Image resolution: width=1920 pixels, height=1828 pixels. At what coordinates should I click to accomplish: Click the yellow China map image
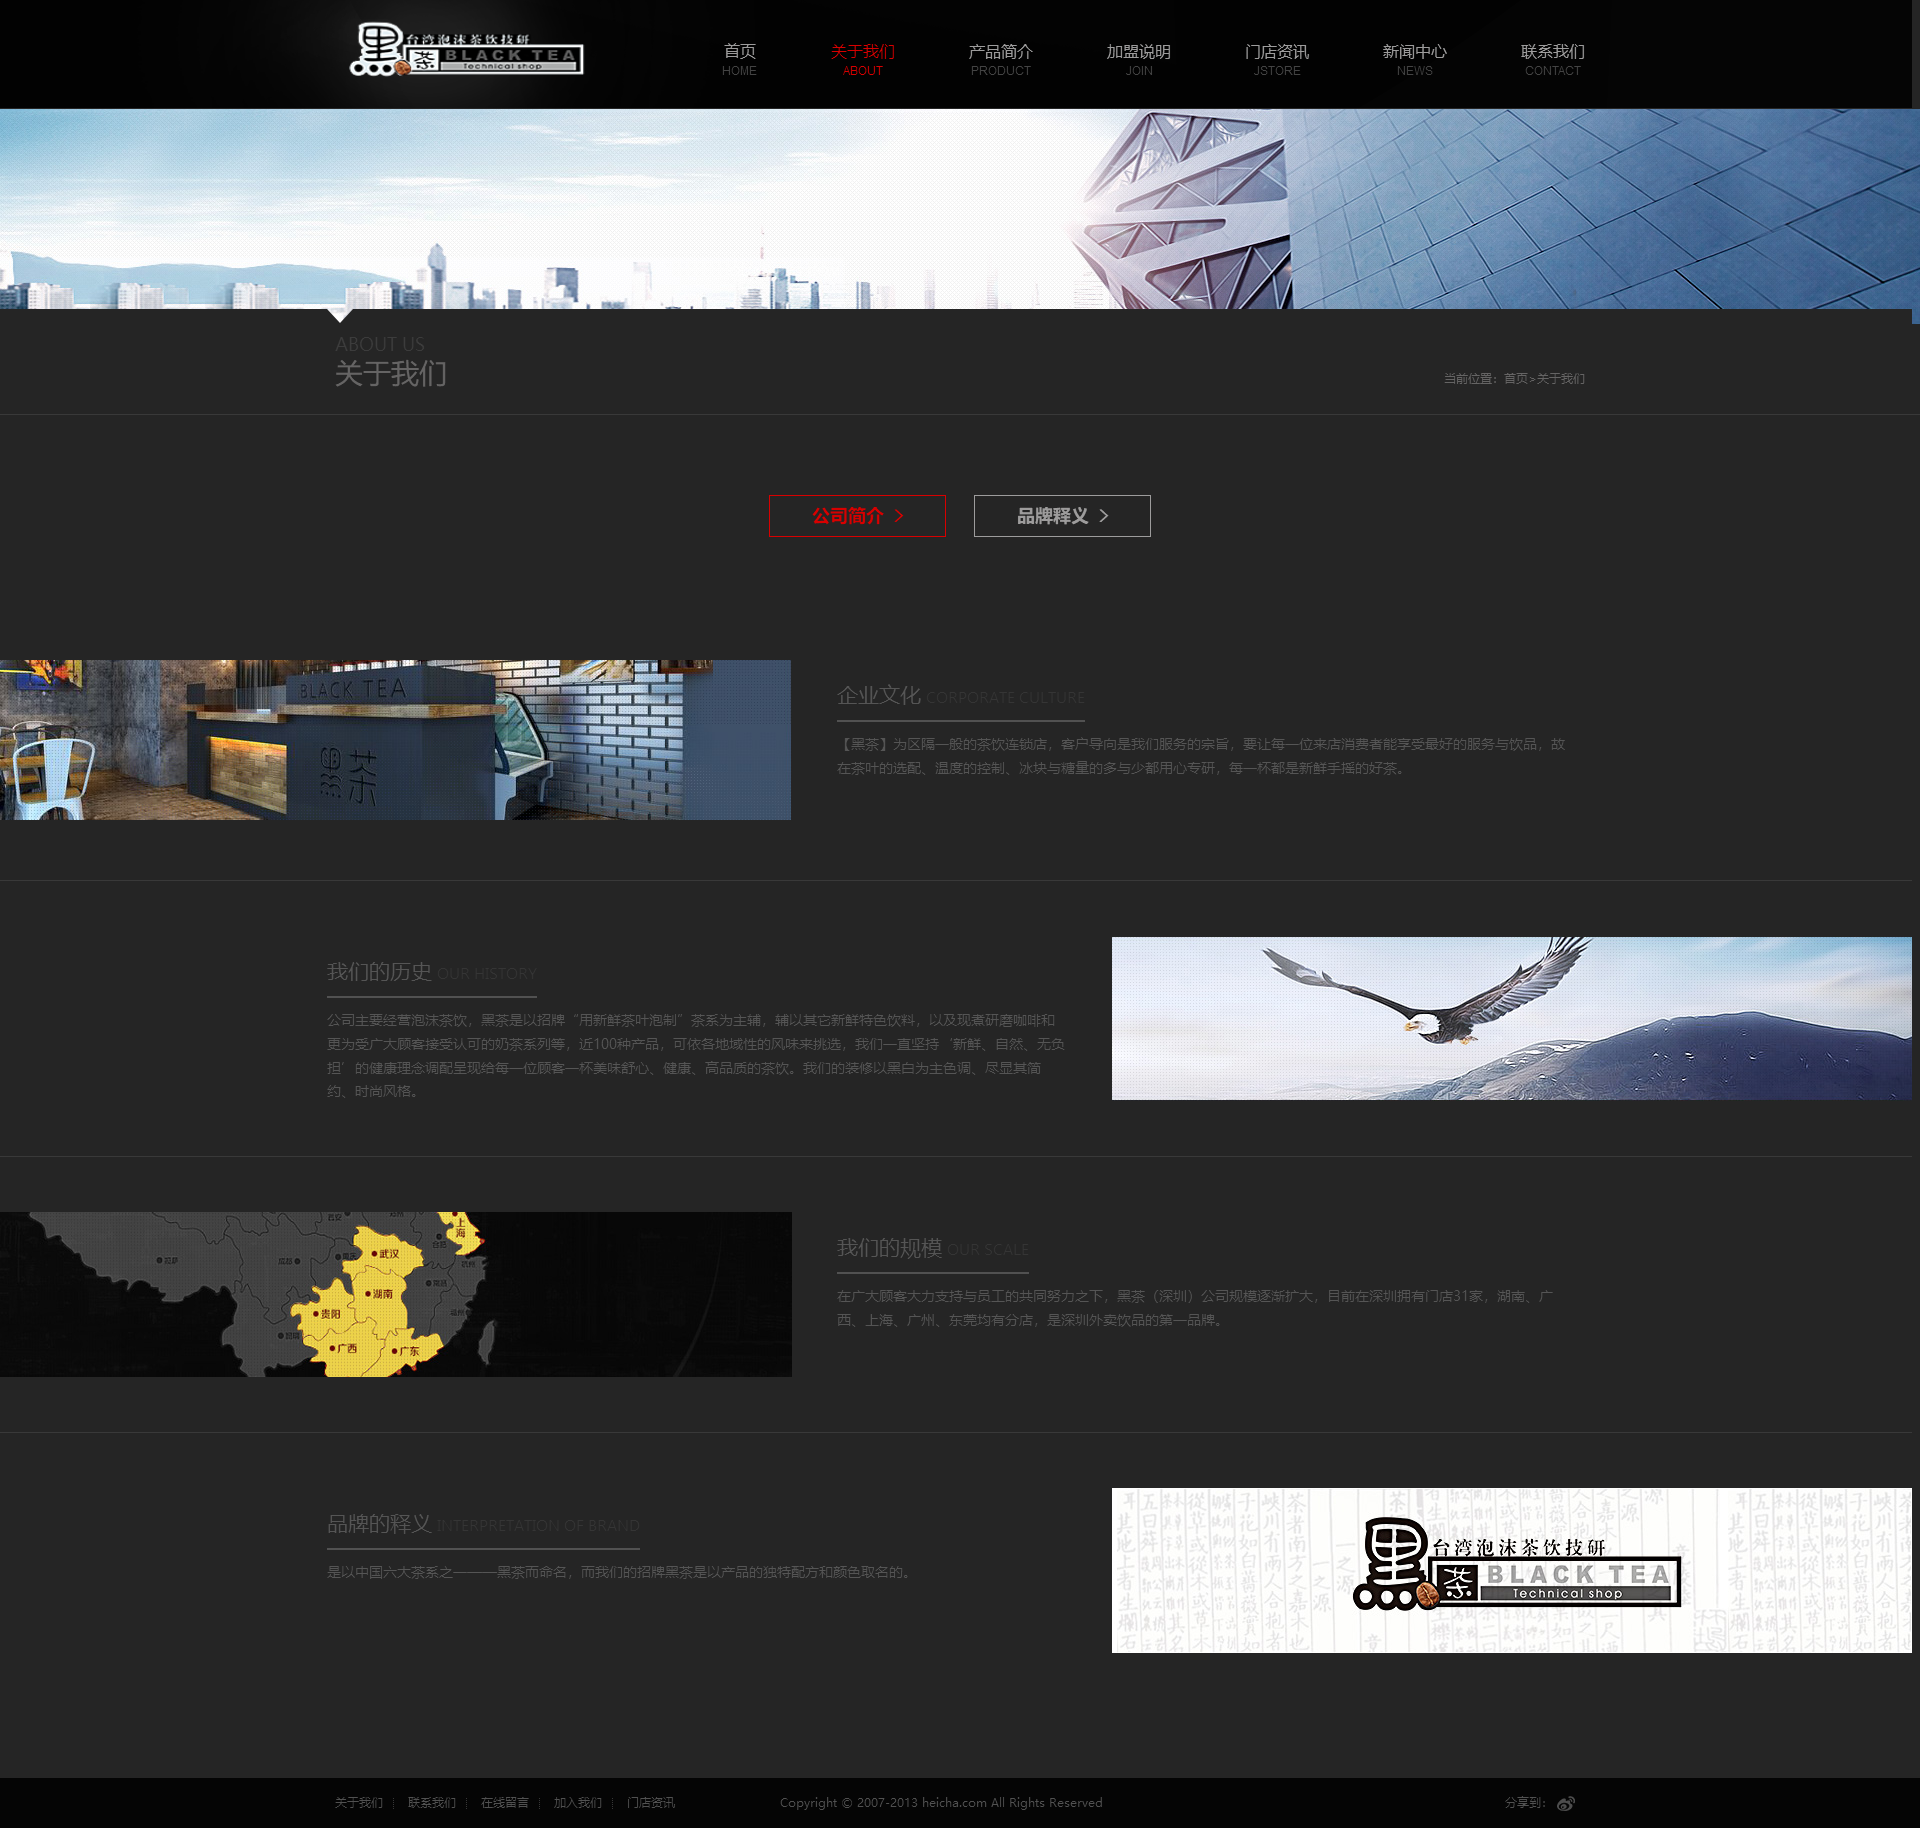(x=395, y=1294)
